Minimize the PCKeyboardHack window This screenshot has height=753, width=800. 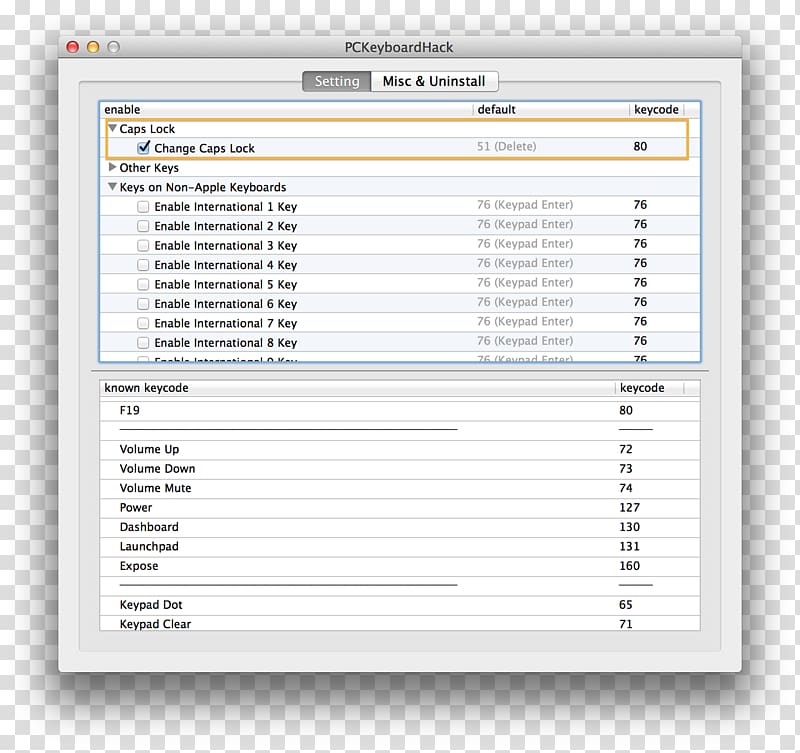[x=93, y=47]
